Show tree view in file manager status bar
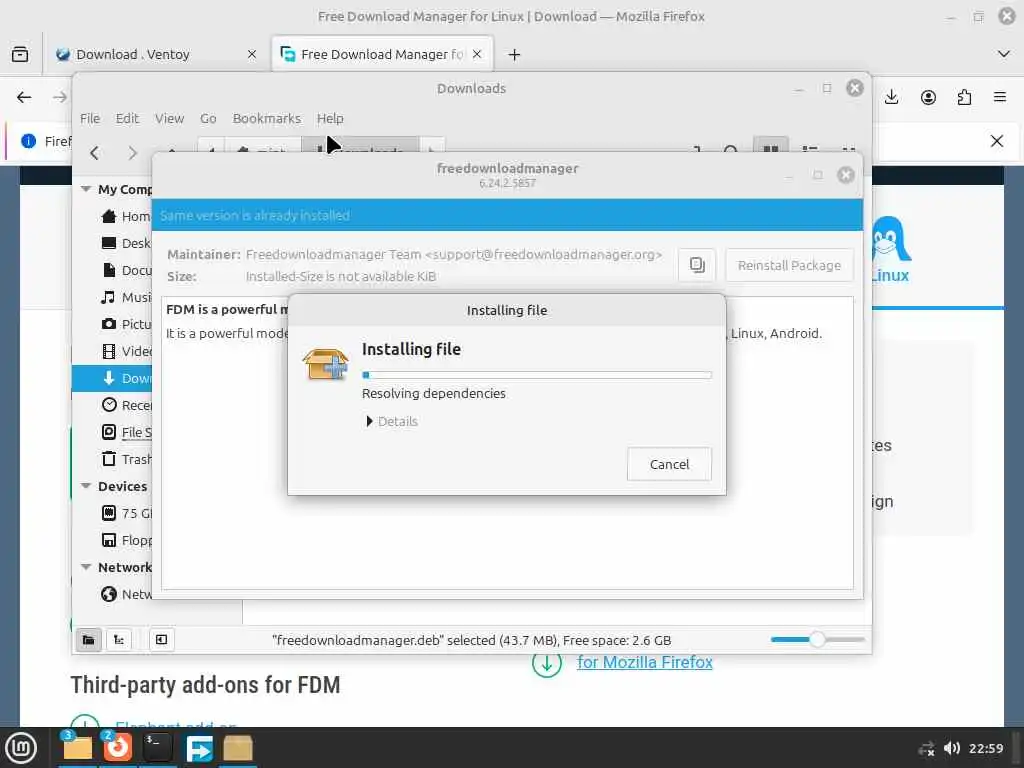The image size is (1024, 768). [x=119, y=639]
